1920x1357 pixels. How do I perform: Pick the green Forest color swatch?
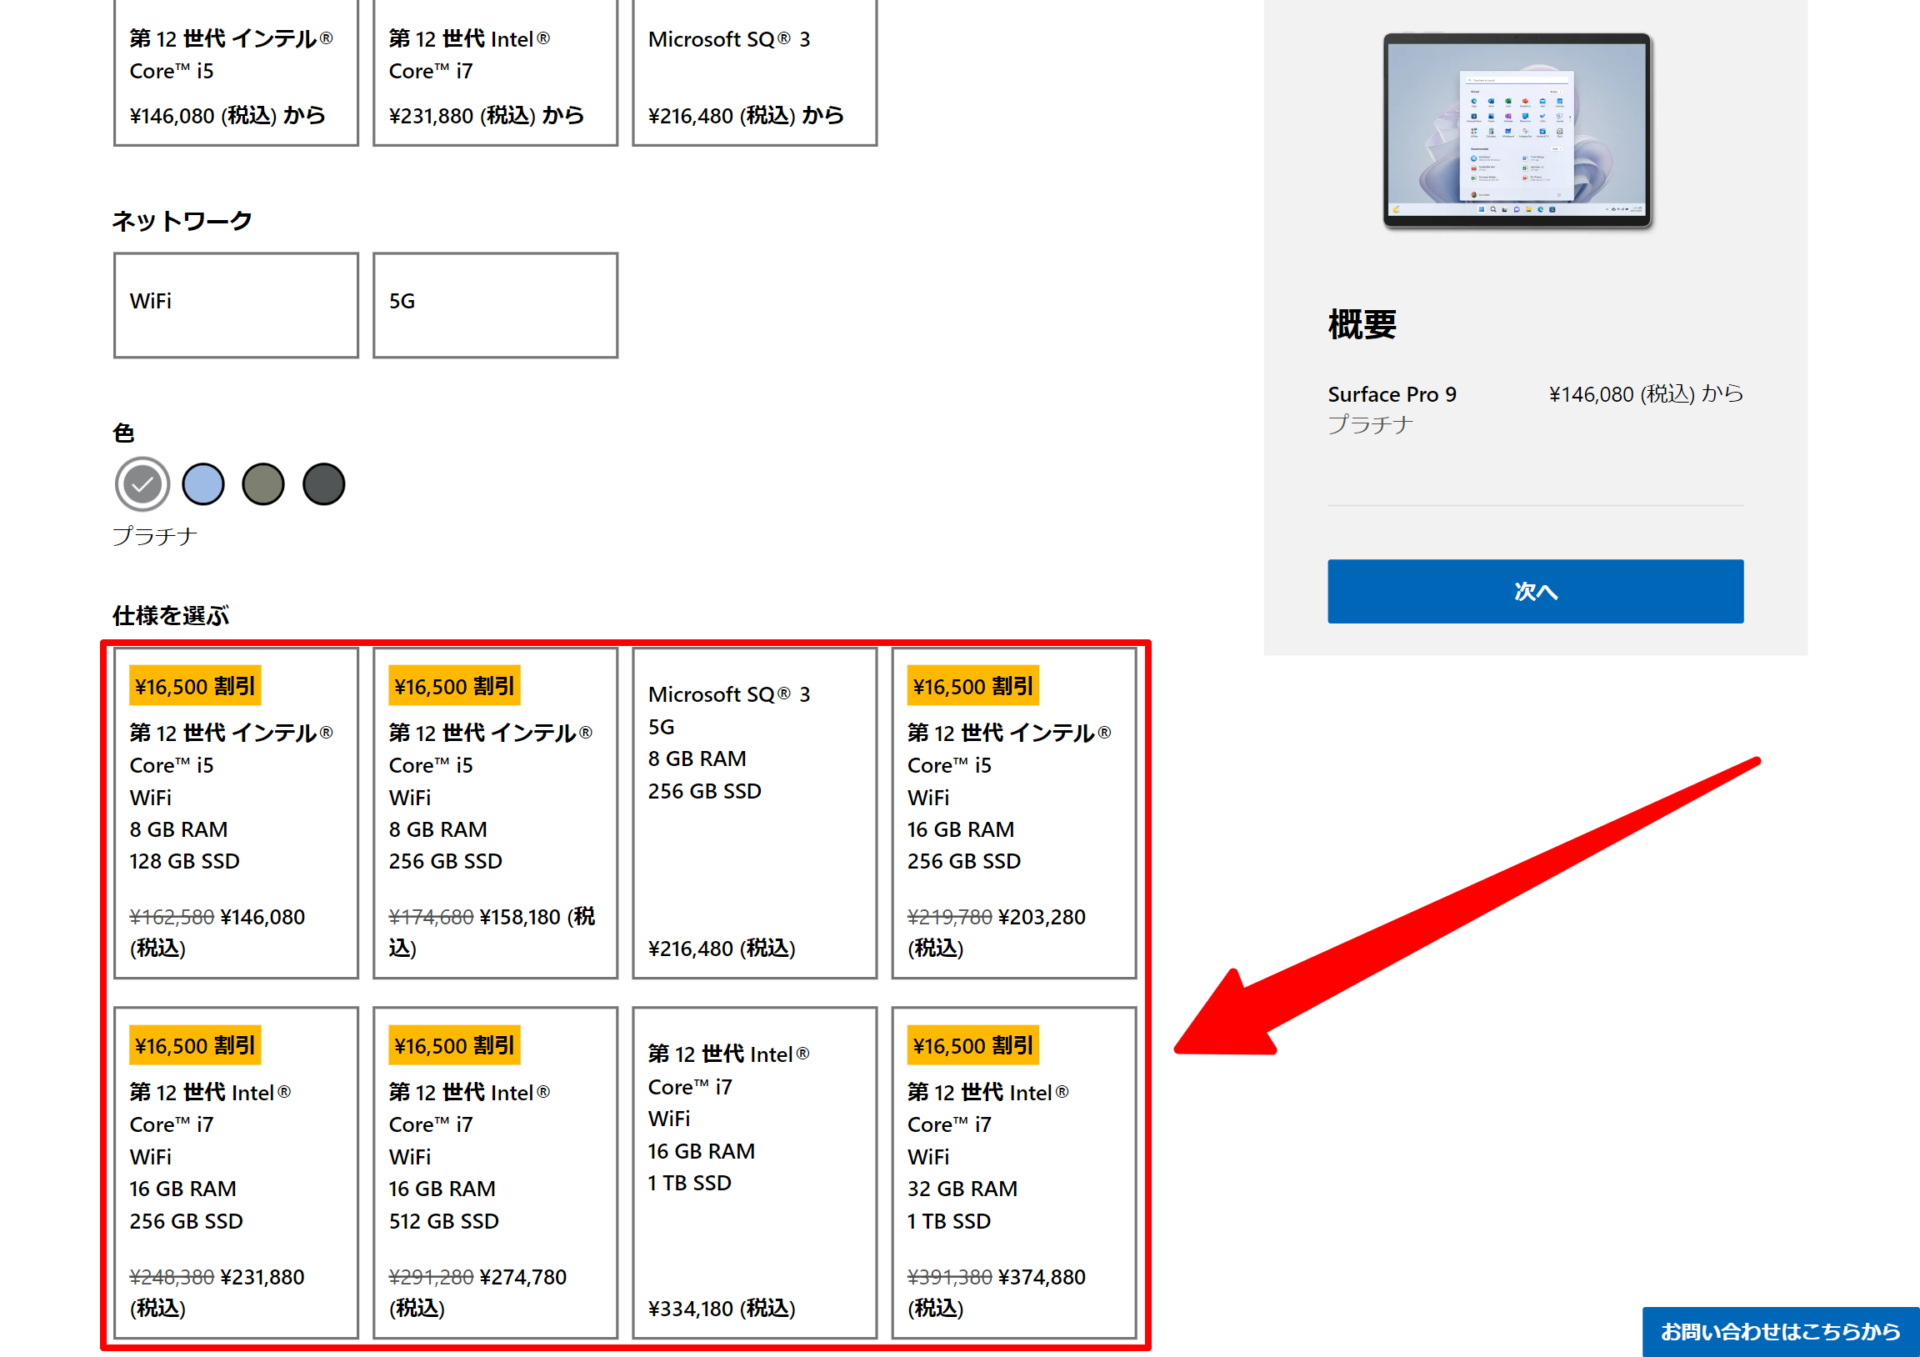tap(264, 485)
